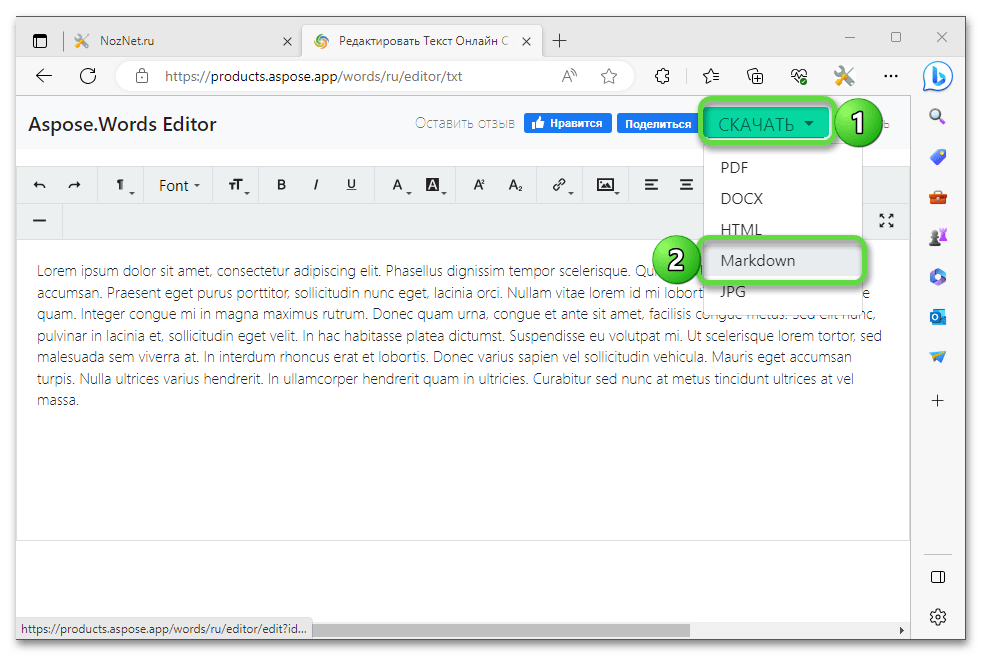Open the Drop paper plane sidebar icon
The width and height of the screenshot is (982, 656).
point(938,357)
